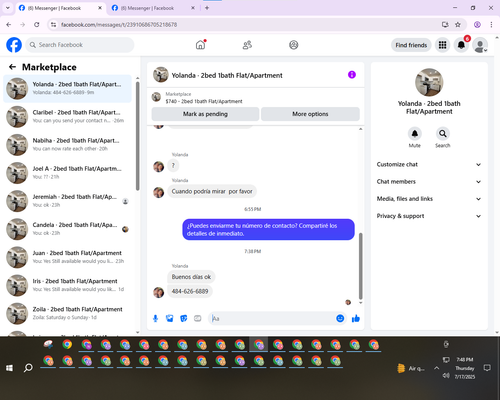The image size is (500, 400).
Task: Go back using the Marketplace arrow
Action: (x=12, y=67)
